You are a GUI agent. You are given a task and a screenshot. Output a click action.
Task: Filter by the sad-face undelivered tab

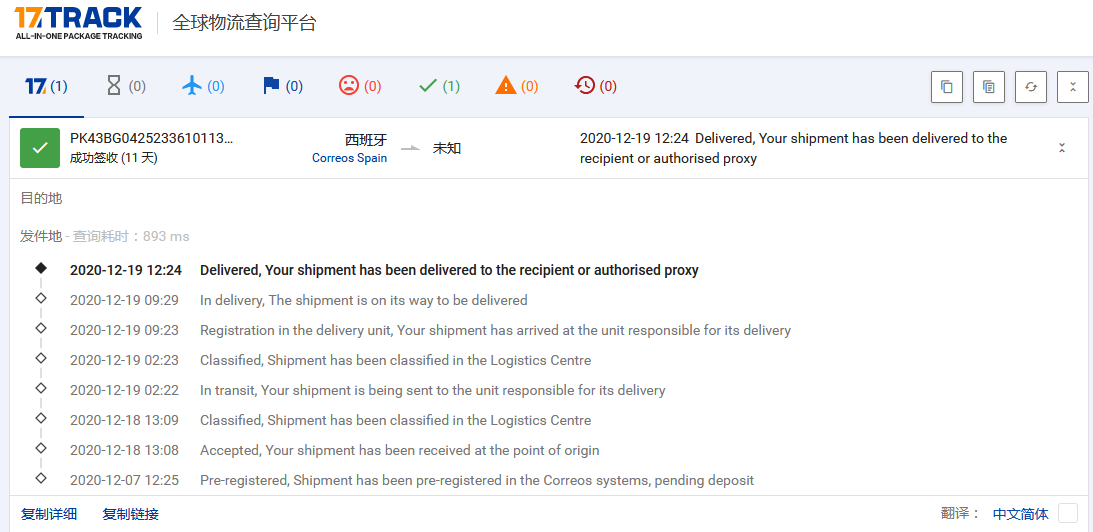(360, 87)
